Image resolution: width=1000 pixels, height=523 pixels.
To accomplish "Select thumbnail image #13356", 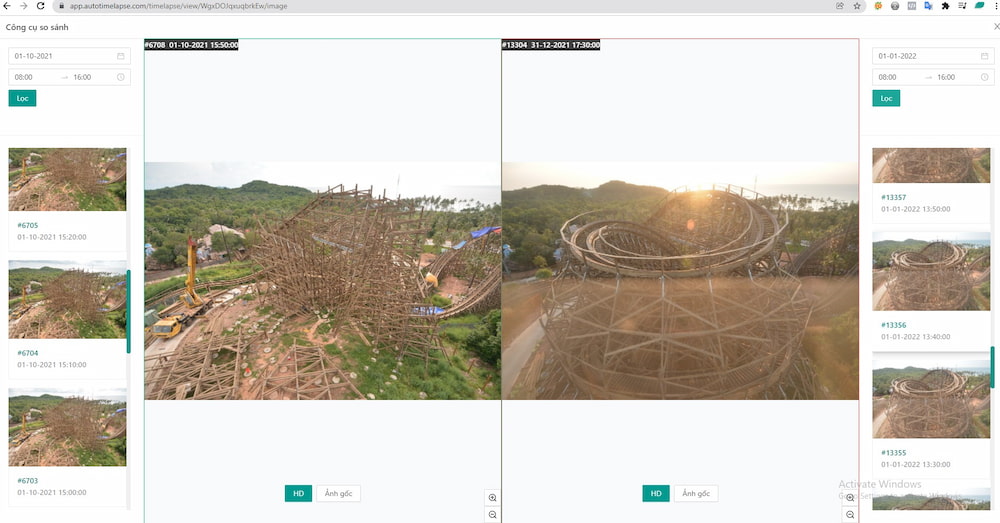I will [931, 272].
